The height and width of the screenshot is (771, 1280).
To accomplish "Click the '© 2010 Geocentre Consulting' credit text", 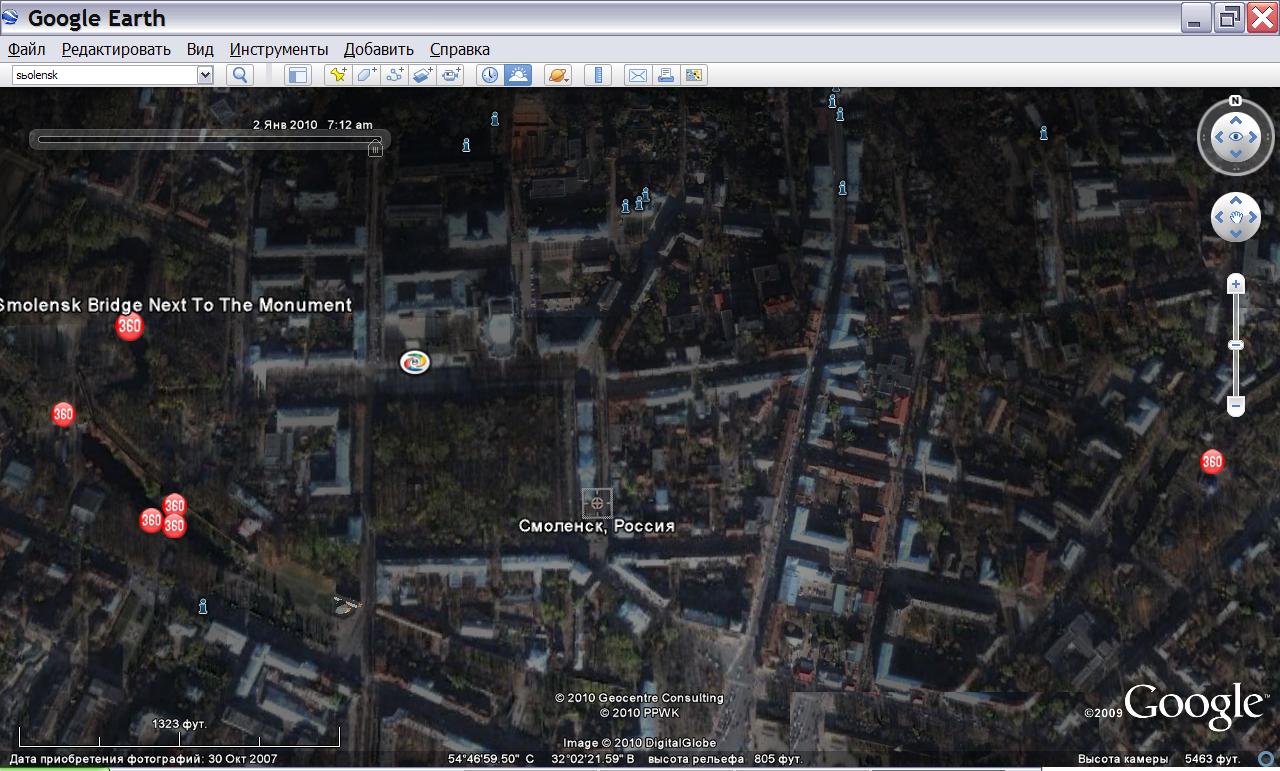I will (x=639, y=698).
